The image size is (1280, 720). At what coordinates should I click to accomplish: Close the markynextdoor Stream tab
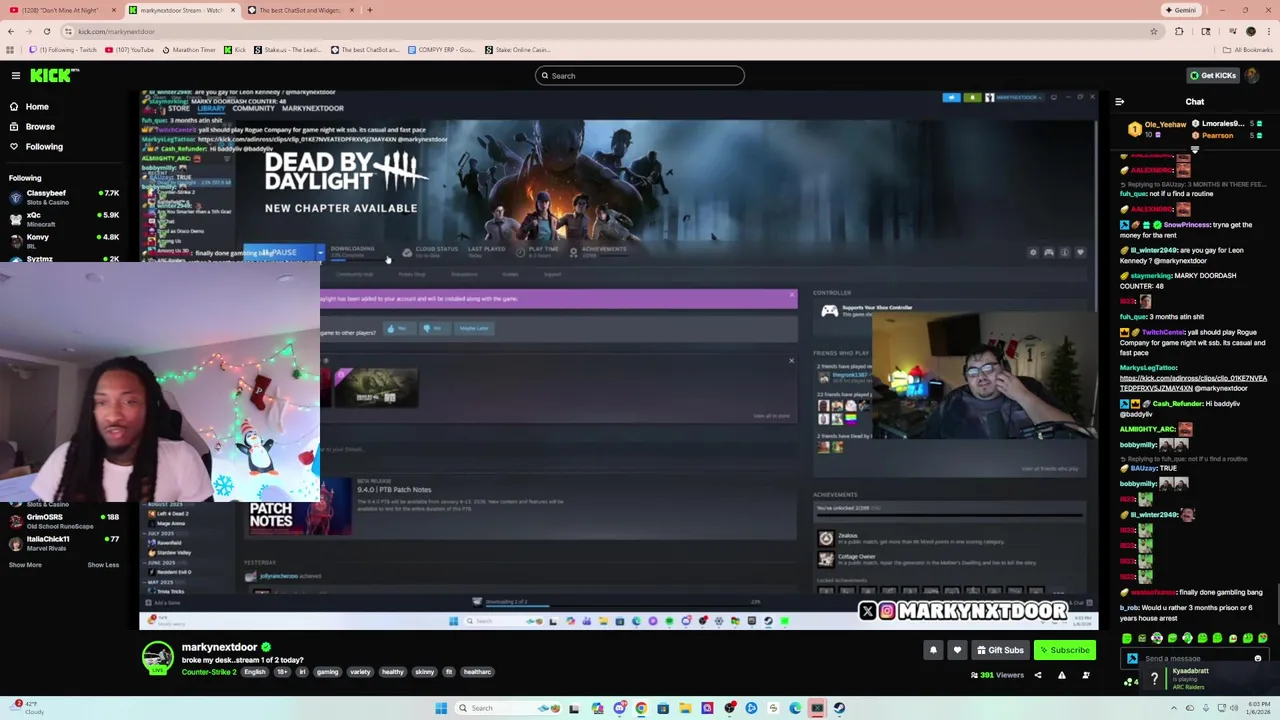[x=233, y=10]
